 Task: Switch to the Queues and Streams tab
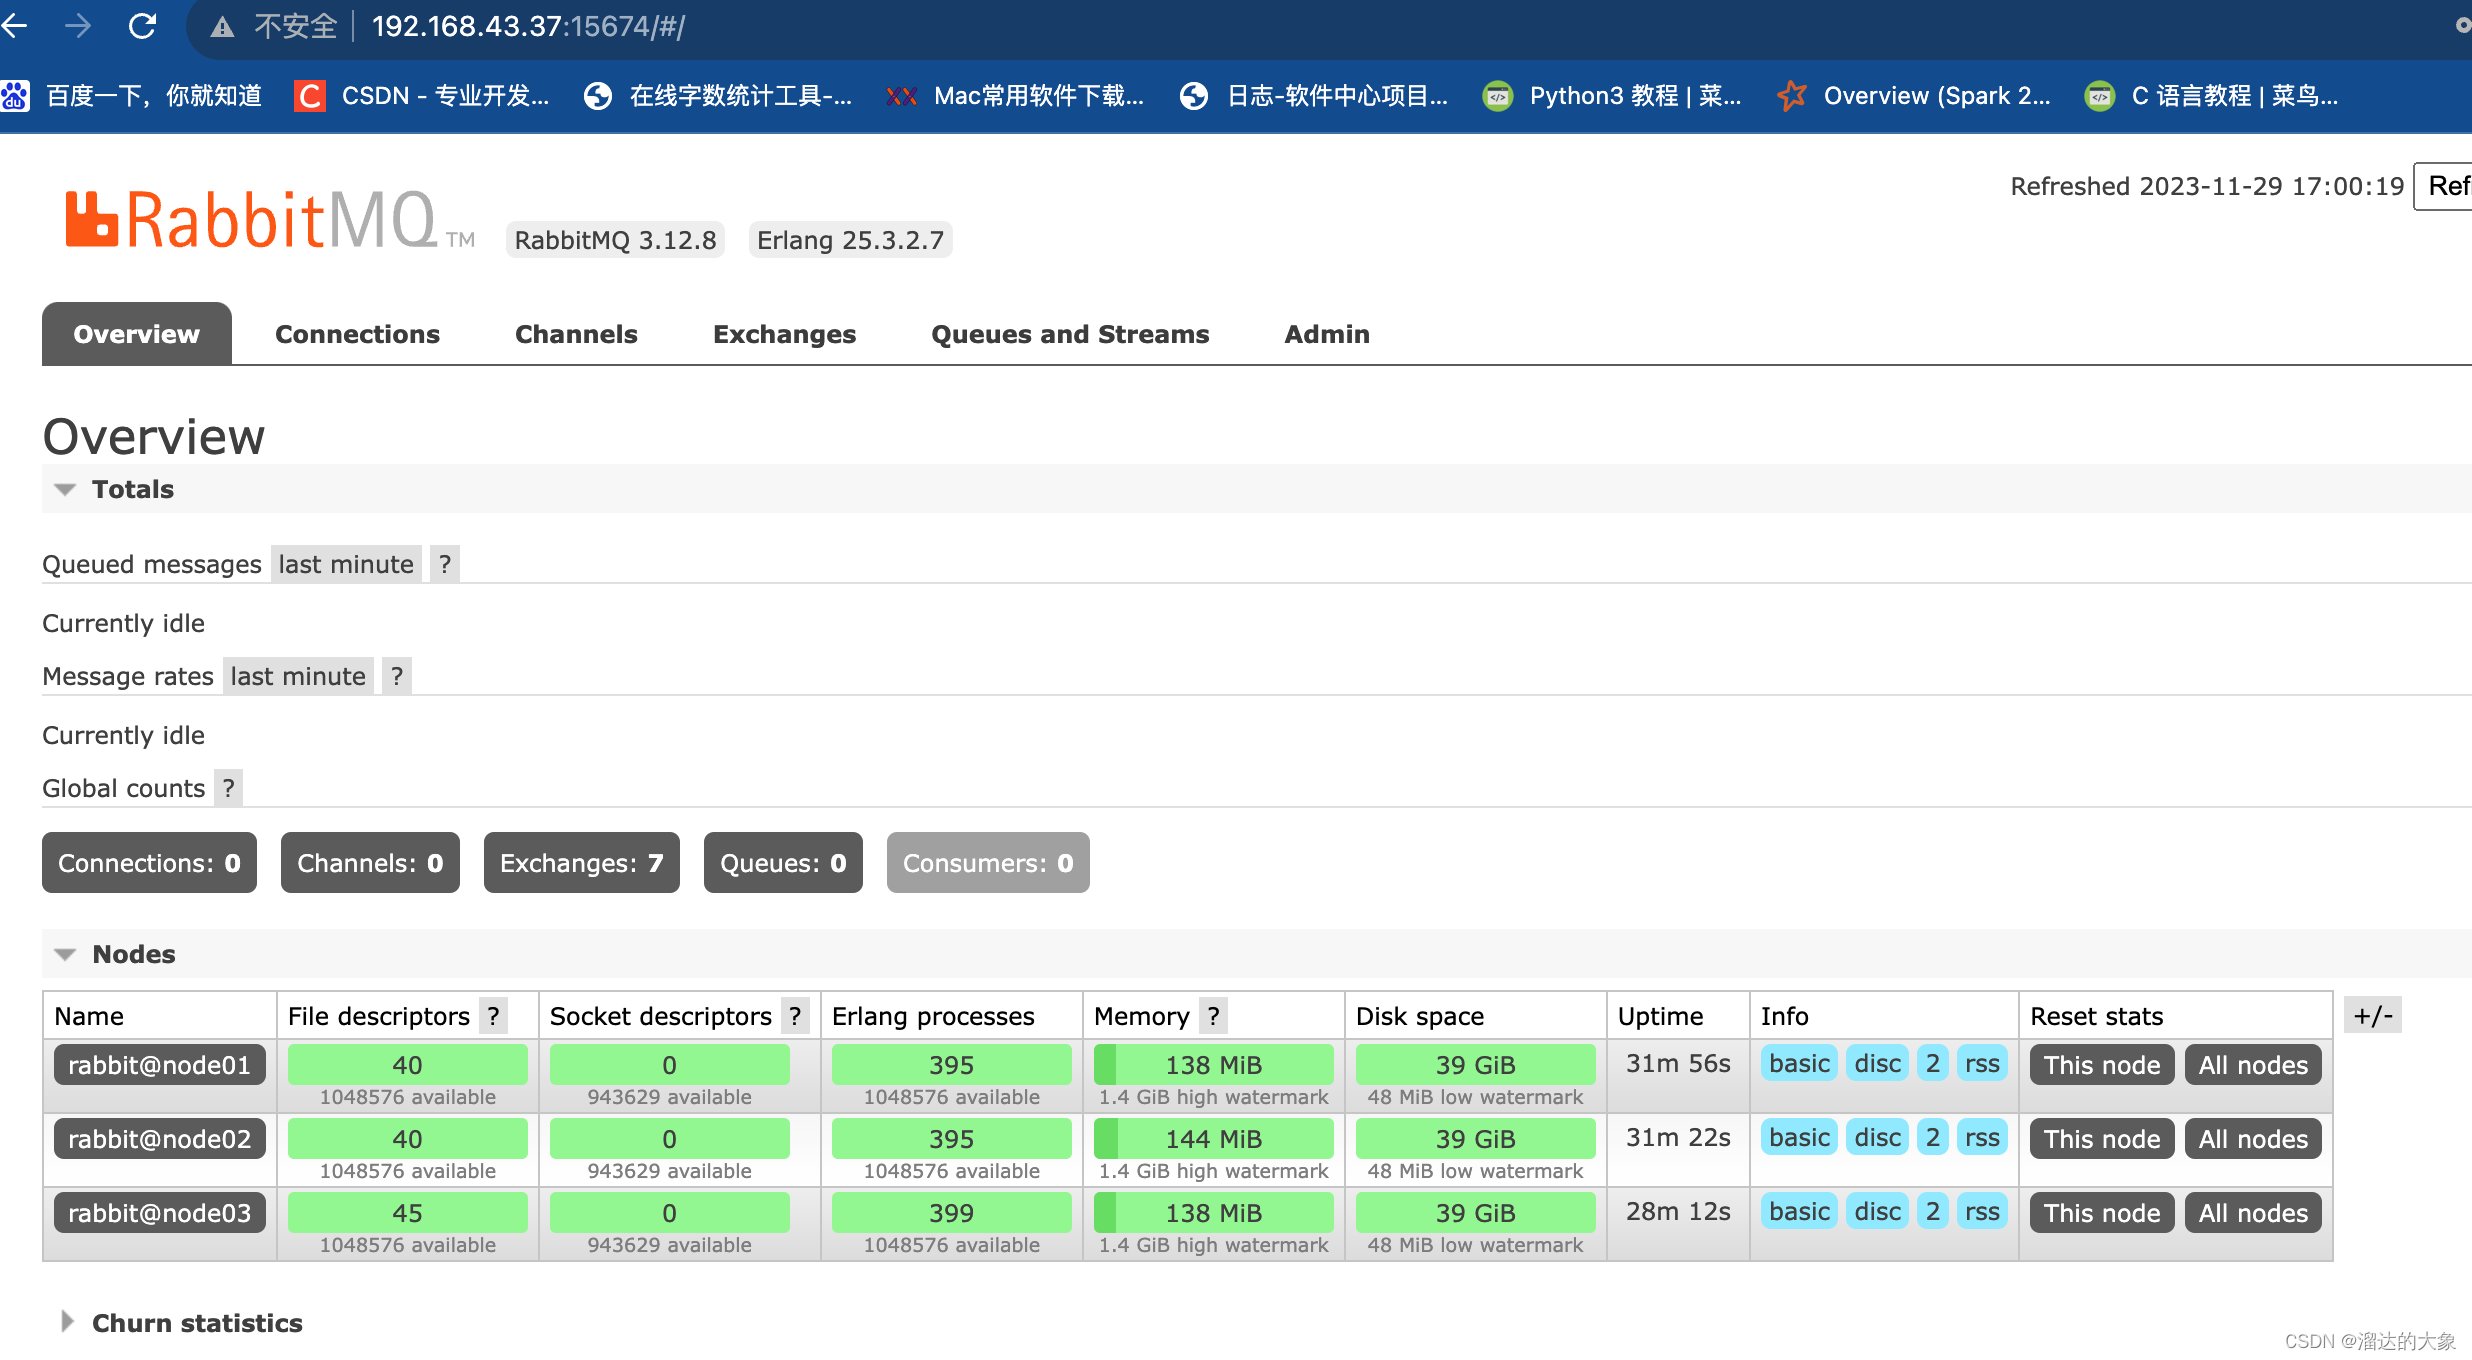1070,334
